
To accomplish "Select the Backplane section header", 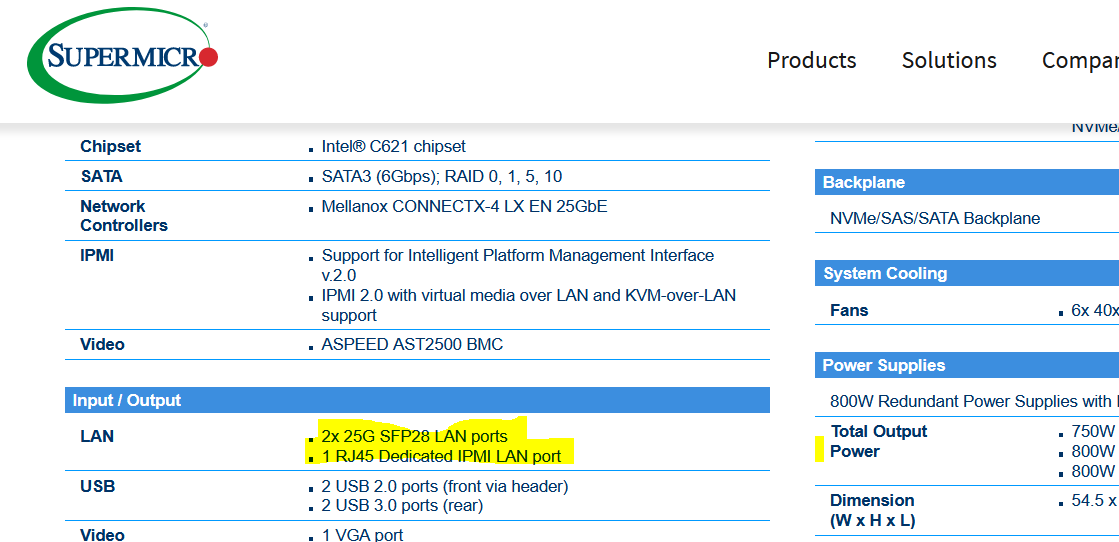I will 863,182.
